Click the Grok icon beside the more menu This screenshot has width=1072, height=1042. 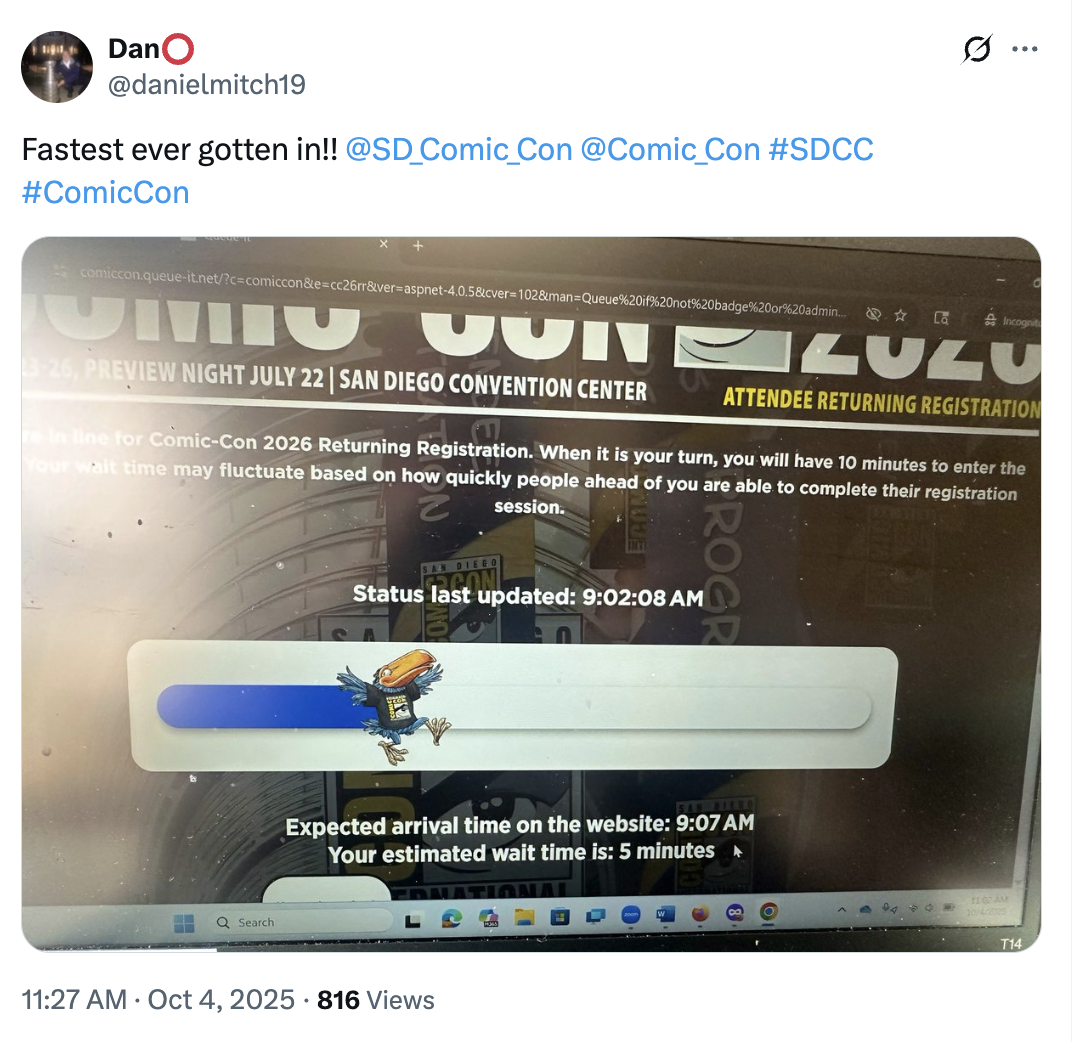pyautogui.click(x=977, y=49)
